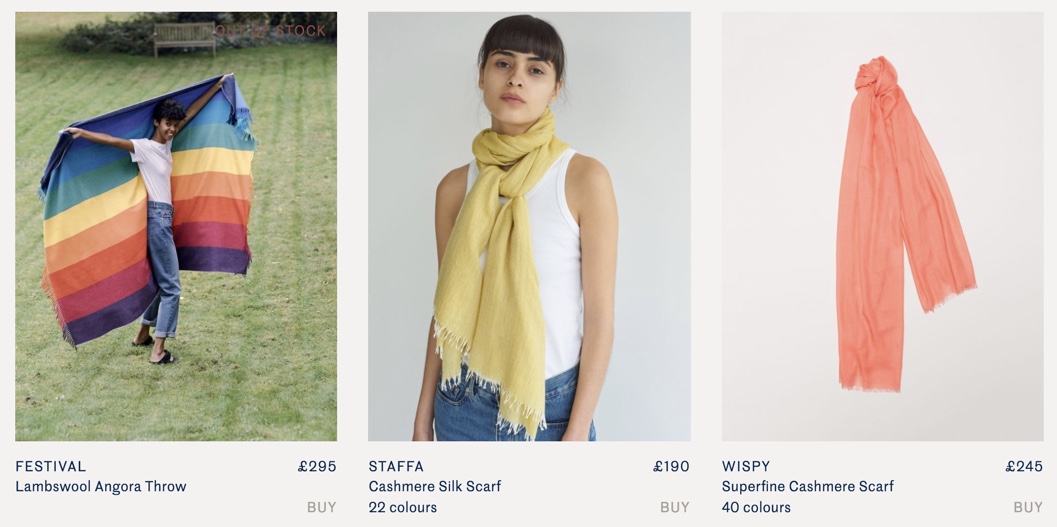
Task: View the 40 colours for Wispy
Action: (756, 507)
